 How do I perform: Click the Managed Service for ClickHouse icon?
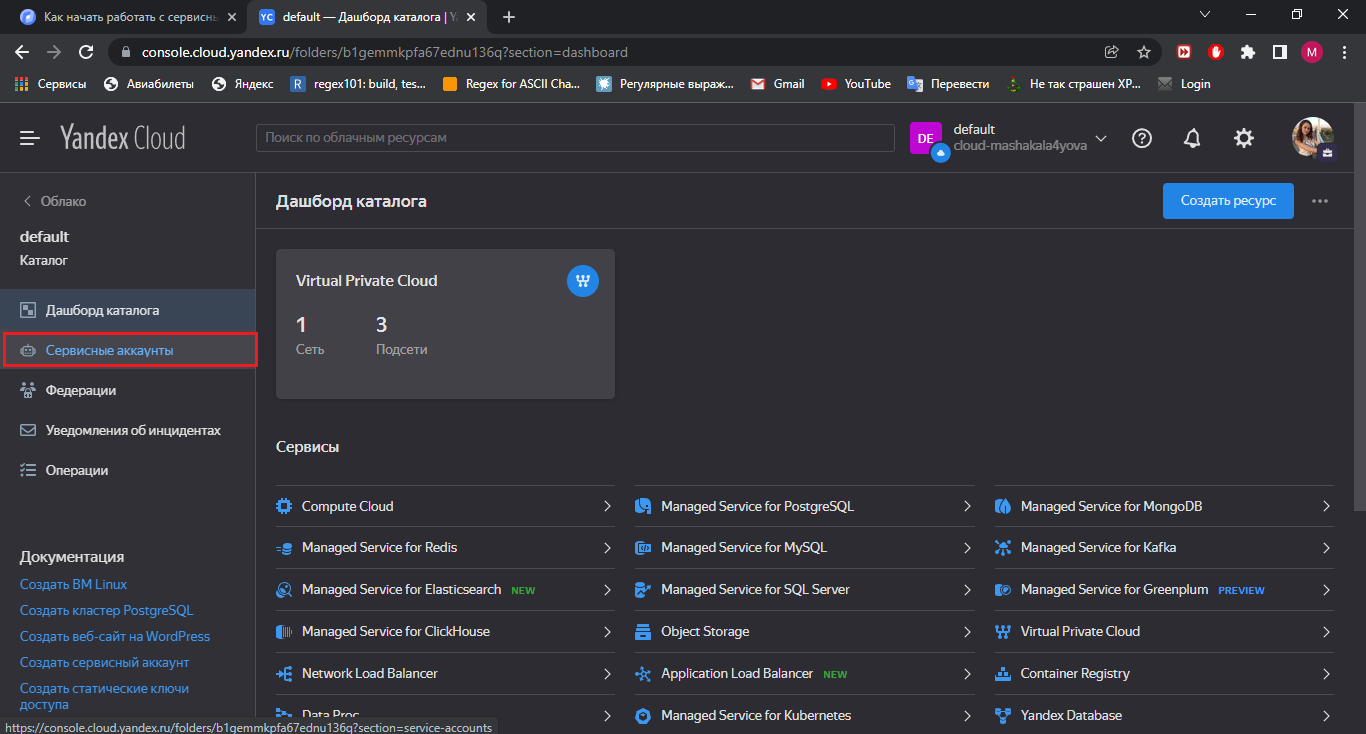[284, 632]
